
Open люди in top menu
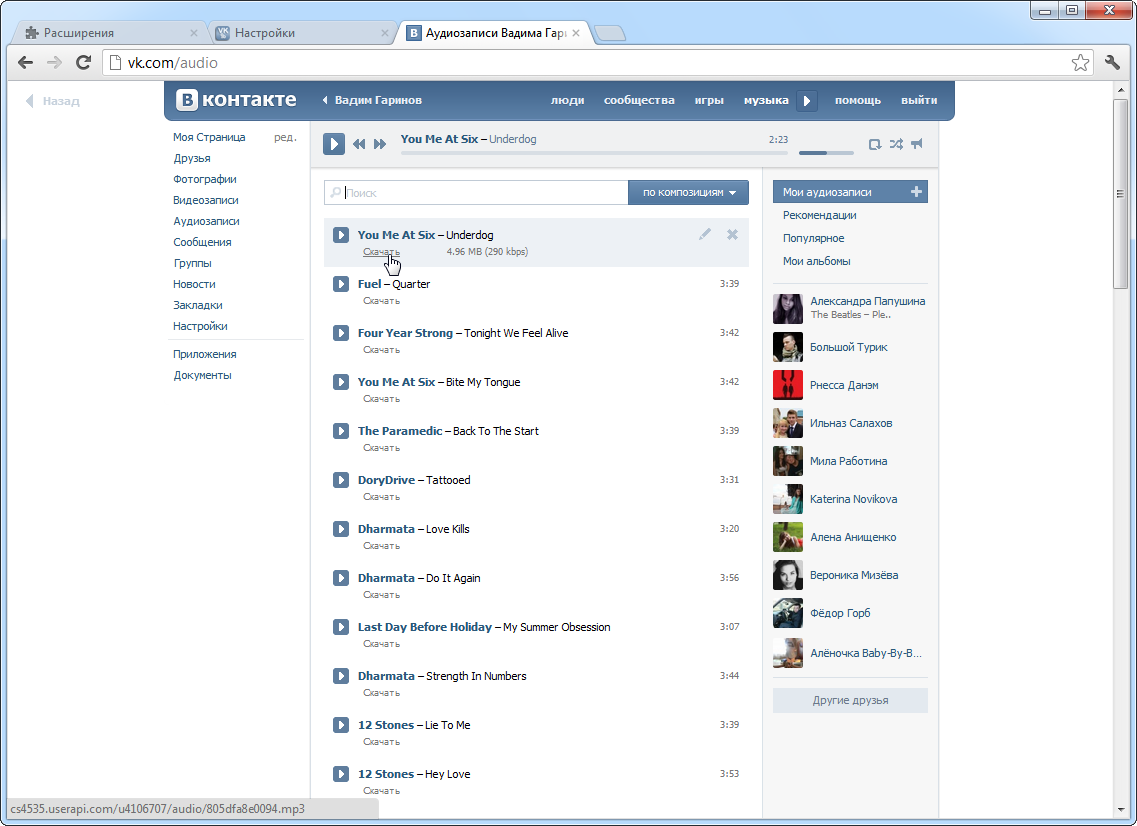[567, 100]
